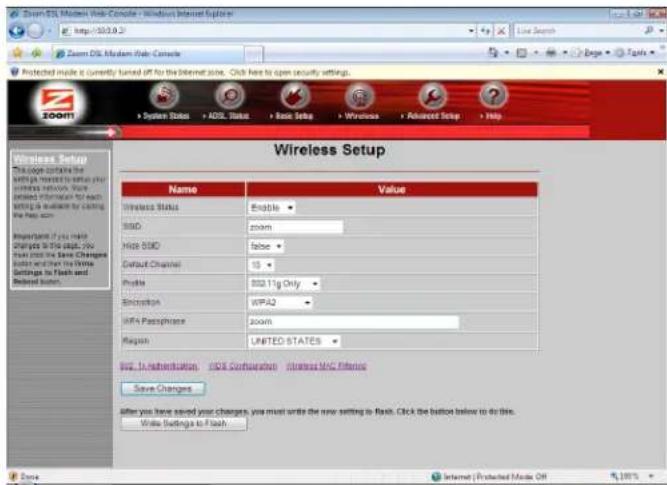Go back with the browser Back arrow
The width and height of the screenshot is (667, 485).
17,31
